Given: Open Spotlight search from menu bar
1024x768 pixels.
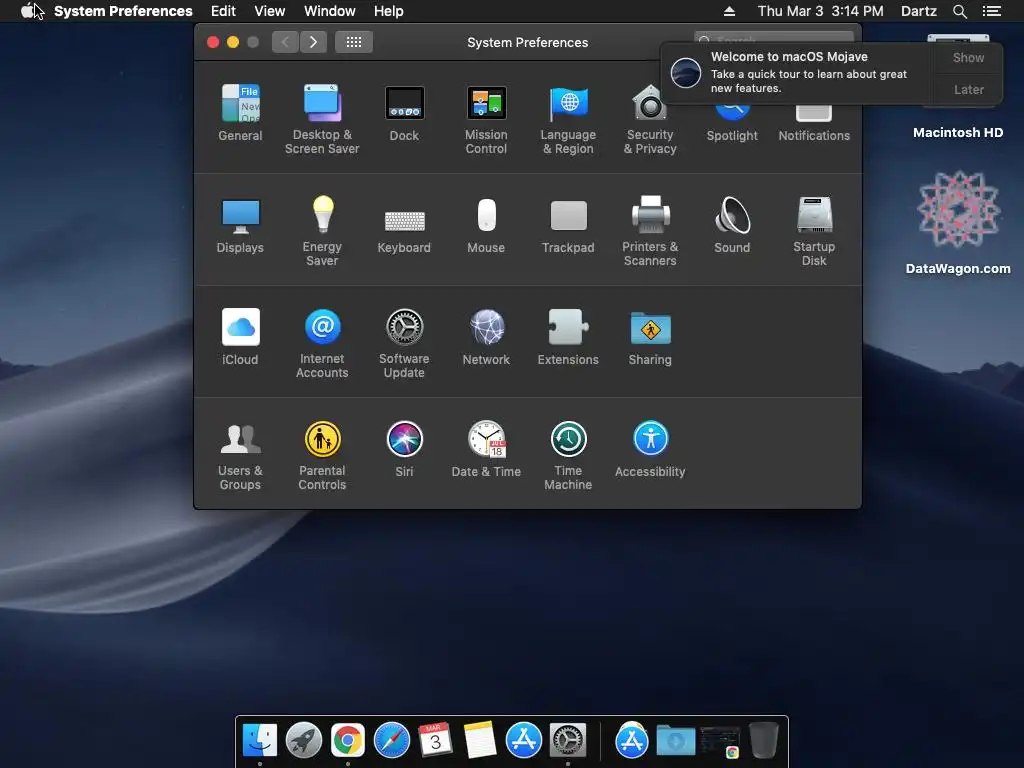Looking at the screenshot, I should [959, 11].
